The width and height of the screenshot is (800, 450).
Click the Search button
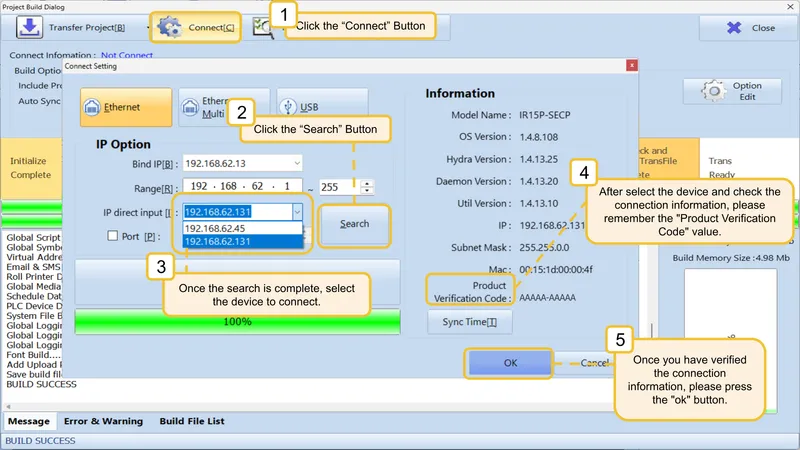click(x=354, y=224)
